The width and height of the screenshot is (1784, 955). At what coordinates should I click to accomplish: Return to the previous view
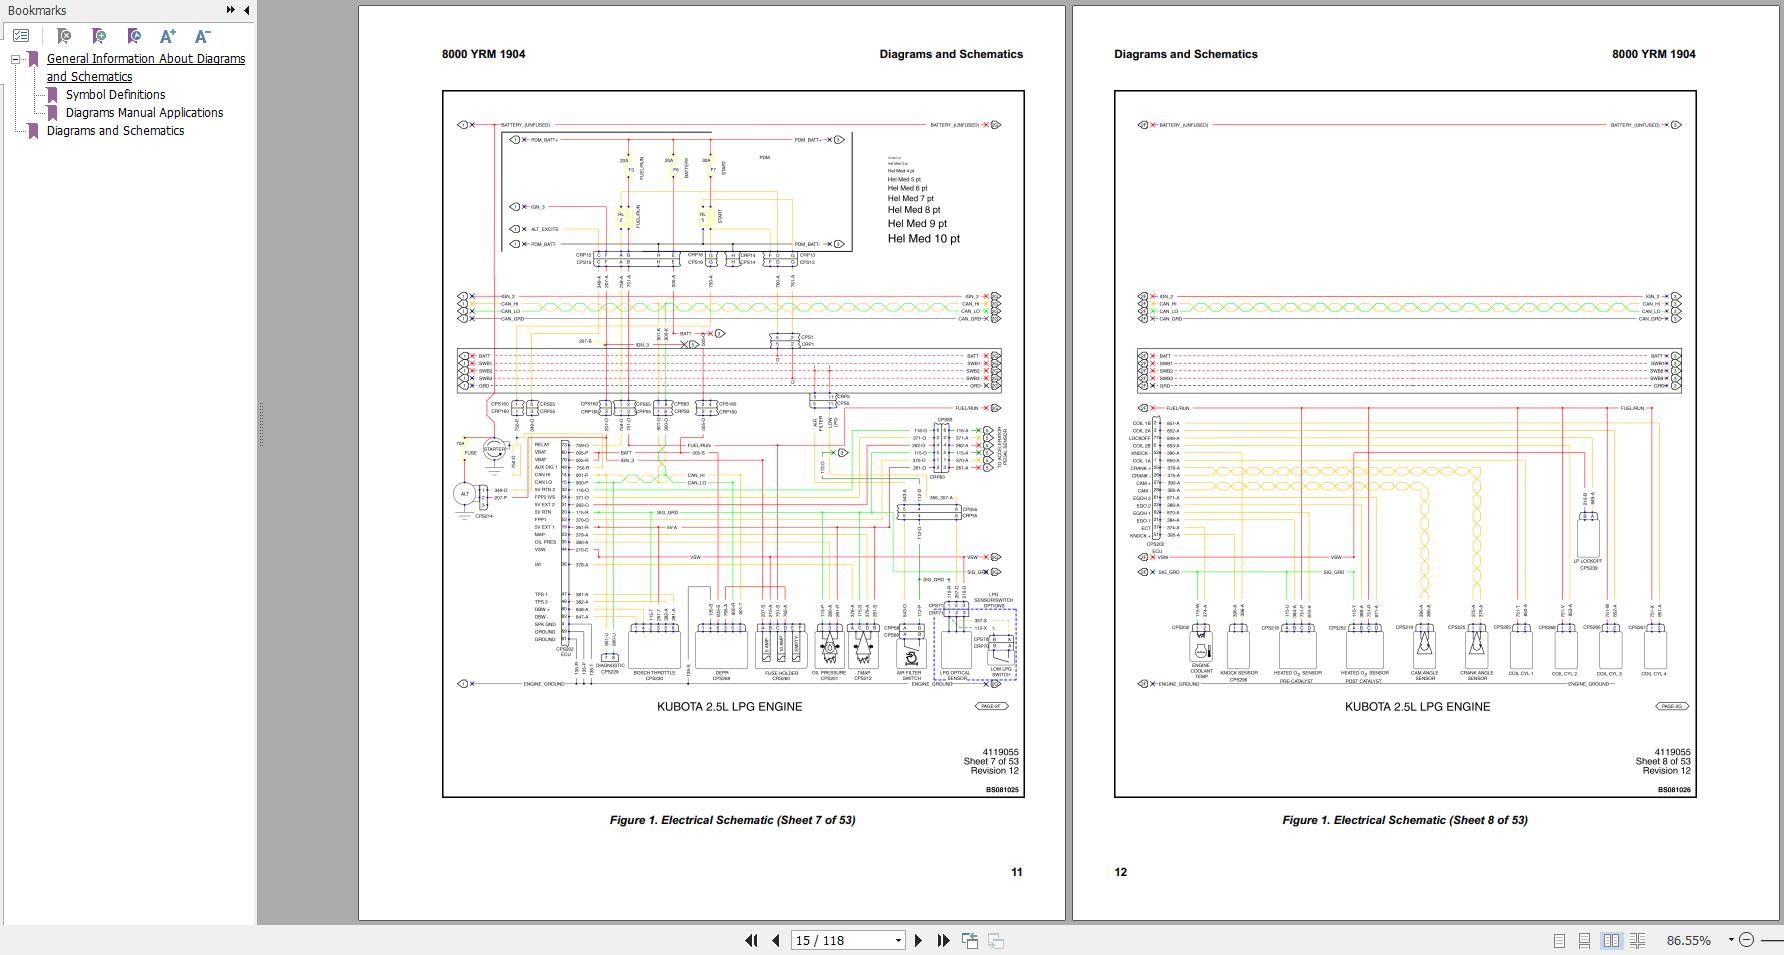point(969,940)
